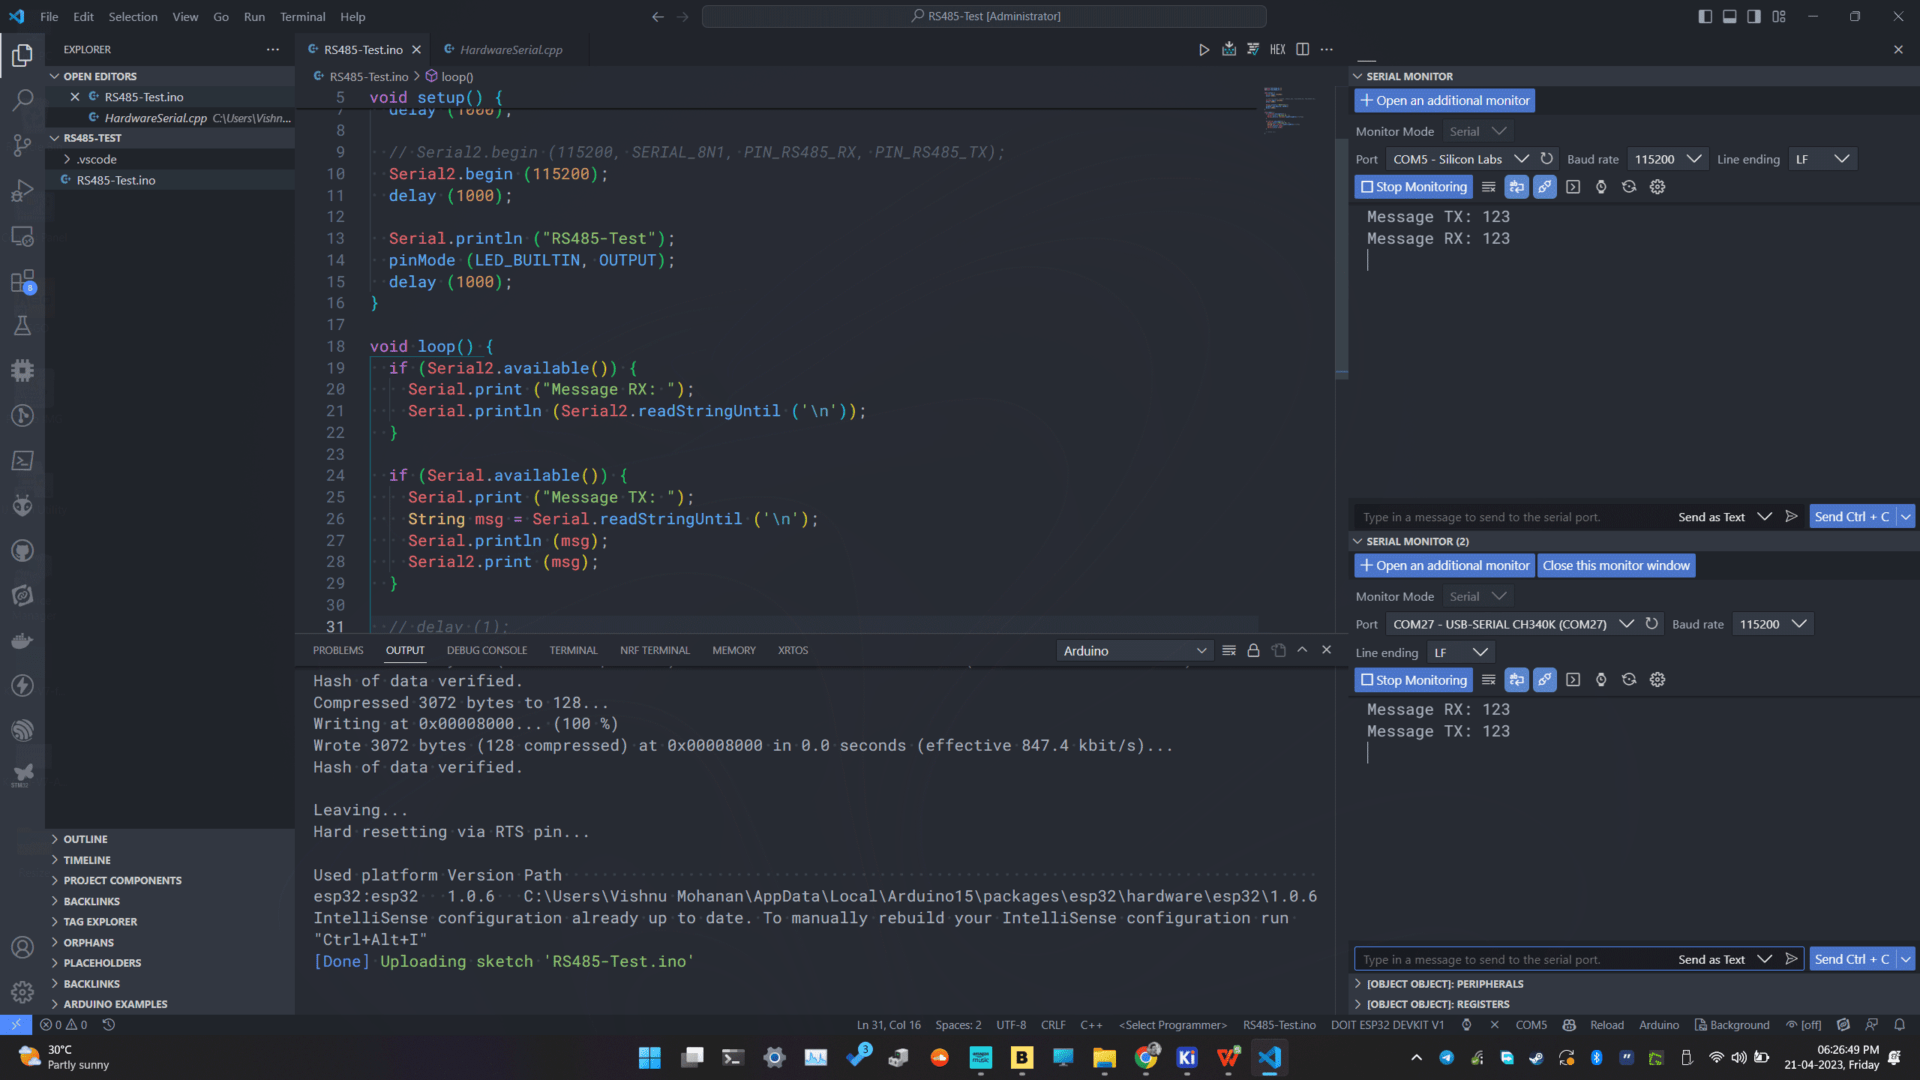Toggle autoscroll in Serial Monitor (2)
The width and height of the screenshot is (1920, 1080).
1517,680
